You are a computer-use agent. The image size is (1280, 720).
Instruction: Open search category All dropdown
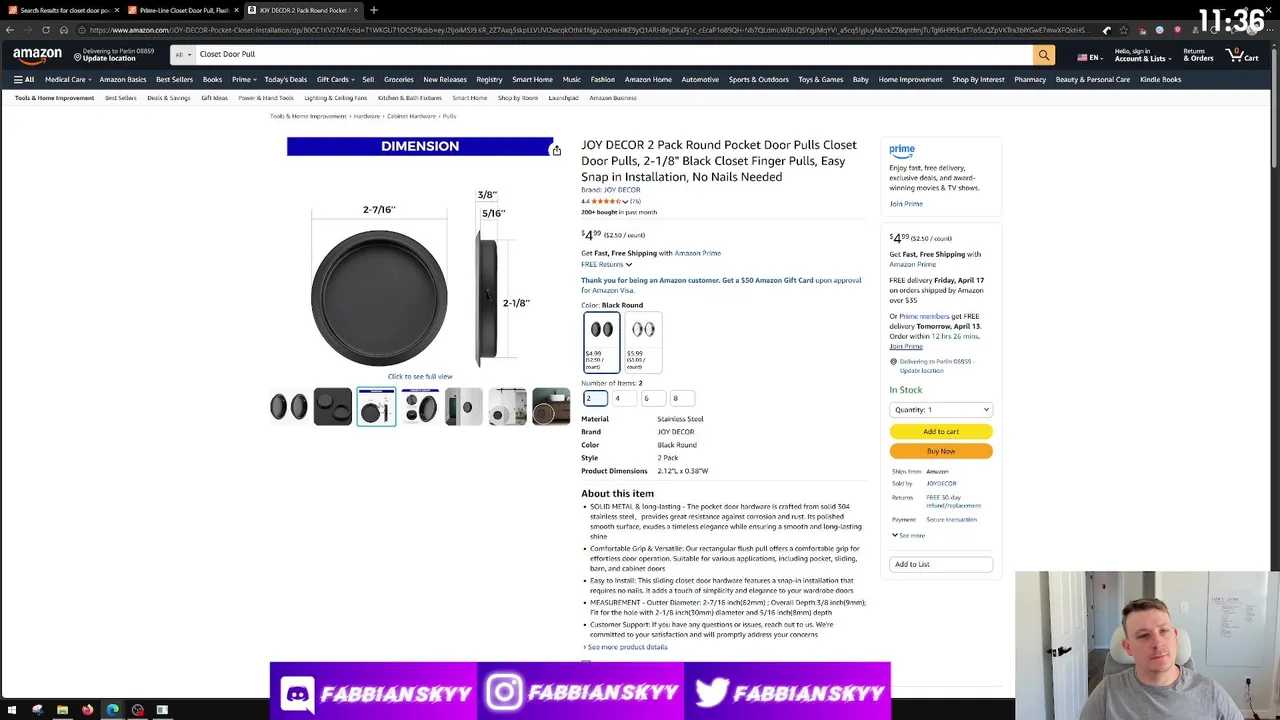(x=182, y=55)
